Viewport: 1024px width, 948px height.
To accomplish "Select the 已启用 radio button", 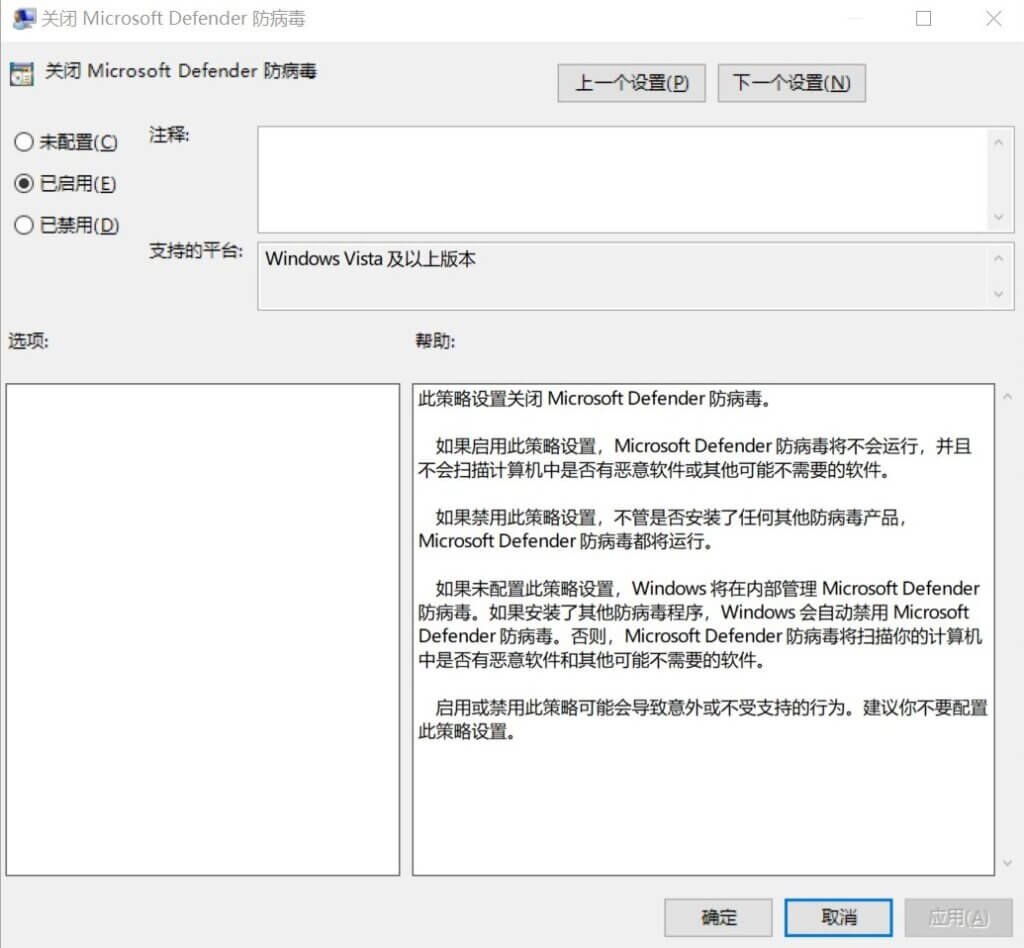I will tap(23, 184).
